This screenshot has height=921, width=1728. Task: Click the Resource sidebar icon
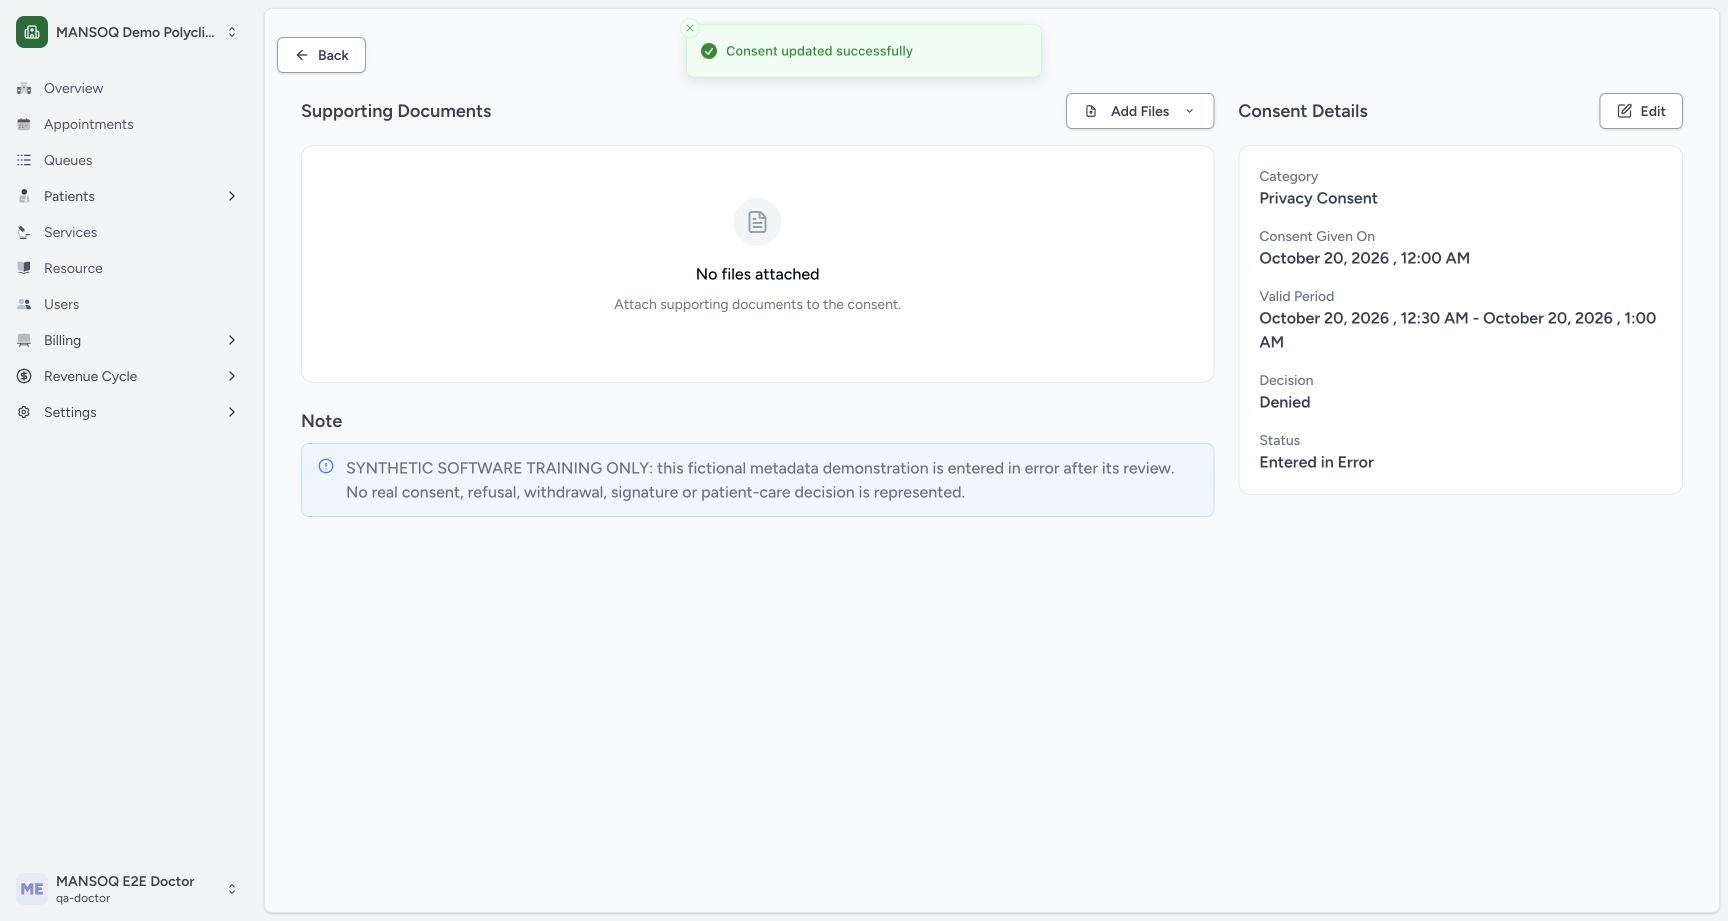tap(24, 268)
